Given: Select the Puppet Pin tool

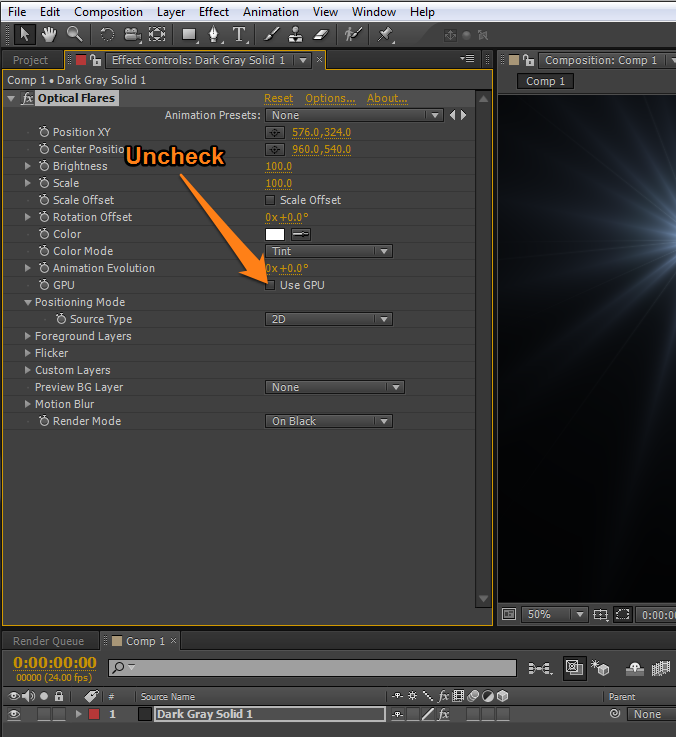Looking at the screenshot, I should click(385, 34).
